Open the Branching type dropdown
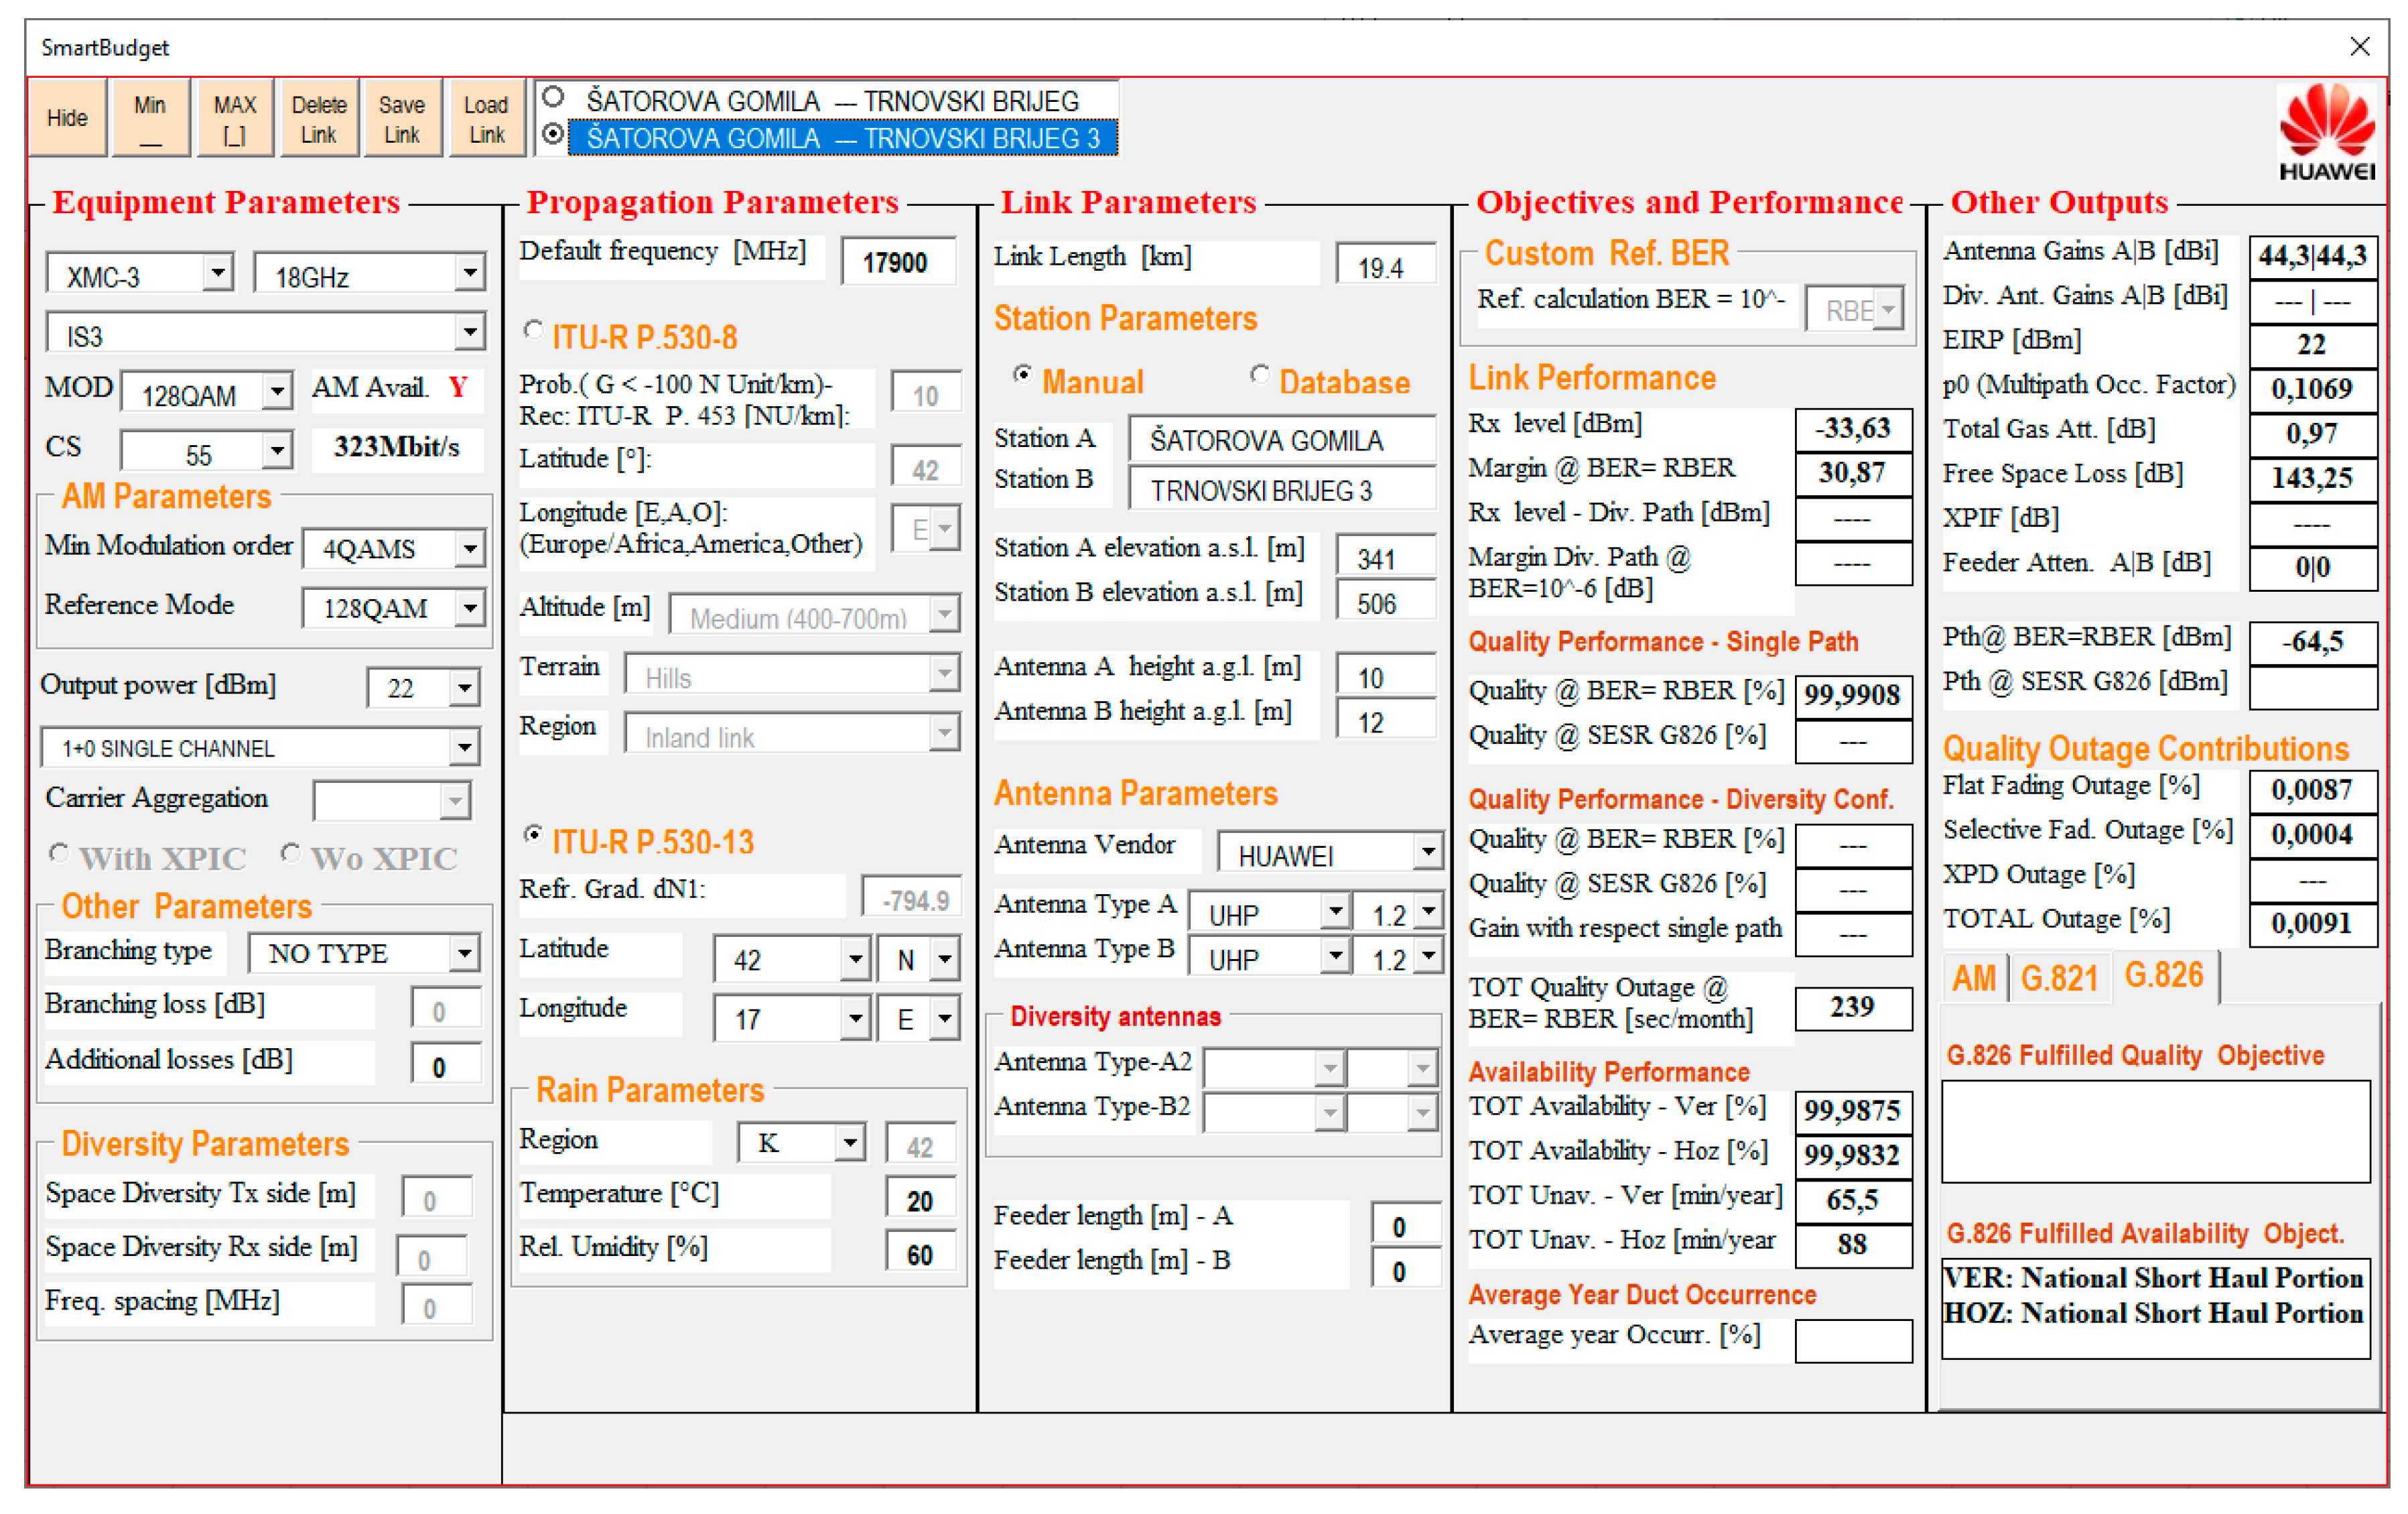The width and height of the screenshot is (2408, 1514). (464, 953)
